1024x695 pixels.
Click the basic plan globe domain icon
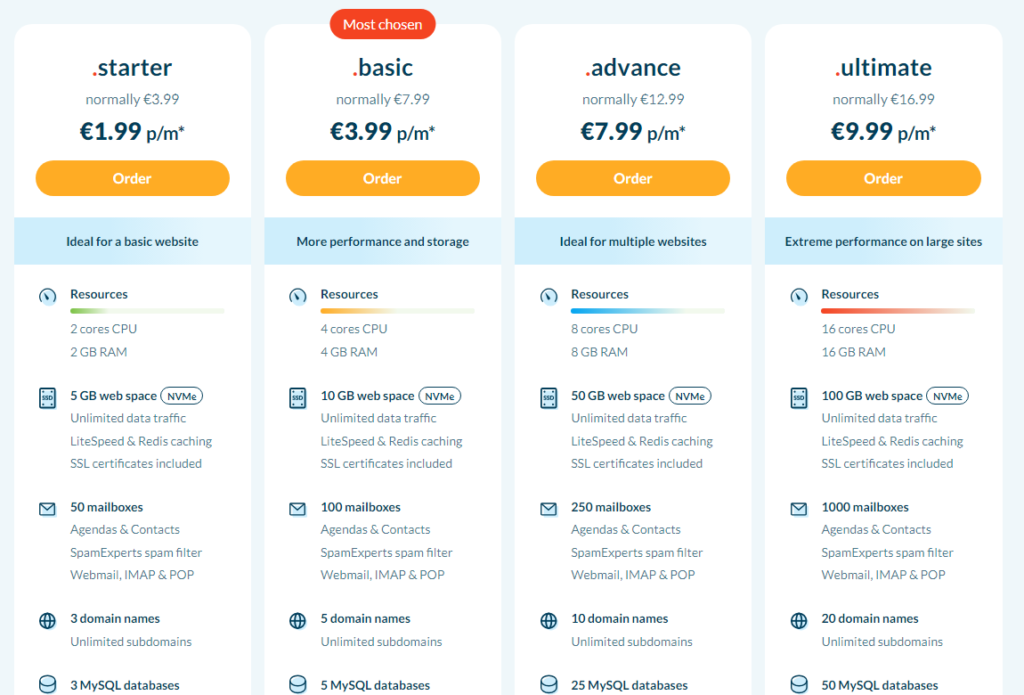[x=298, y=621]
